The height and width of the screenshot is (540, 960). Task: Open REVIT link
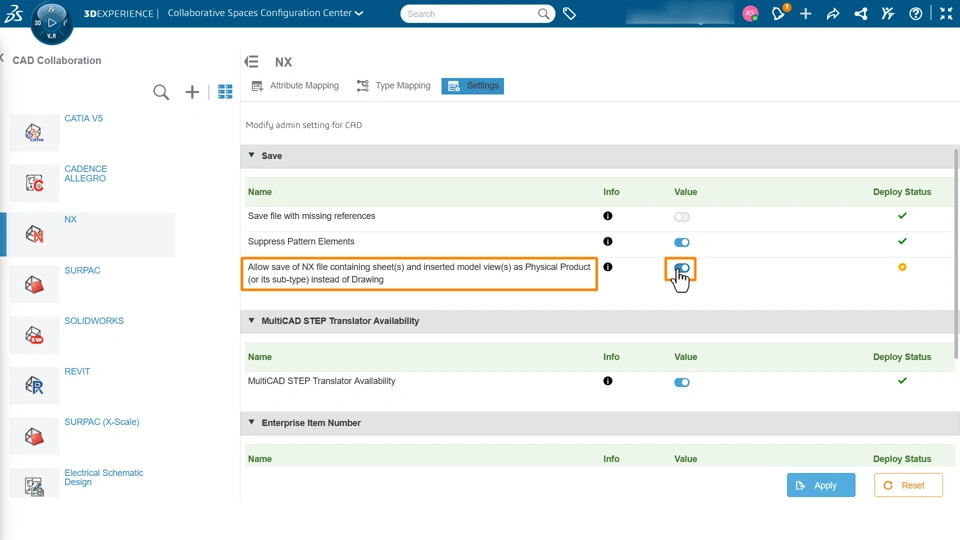click(77, 372)
